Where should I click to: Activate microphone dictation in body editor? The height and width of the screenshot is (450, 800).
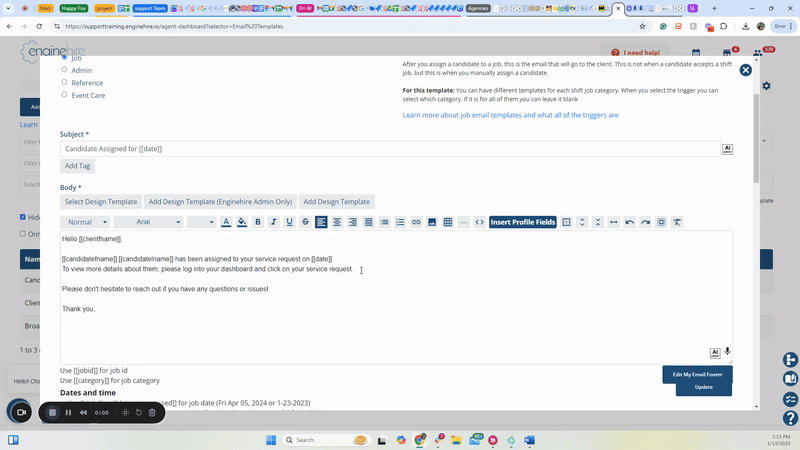727,352
